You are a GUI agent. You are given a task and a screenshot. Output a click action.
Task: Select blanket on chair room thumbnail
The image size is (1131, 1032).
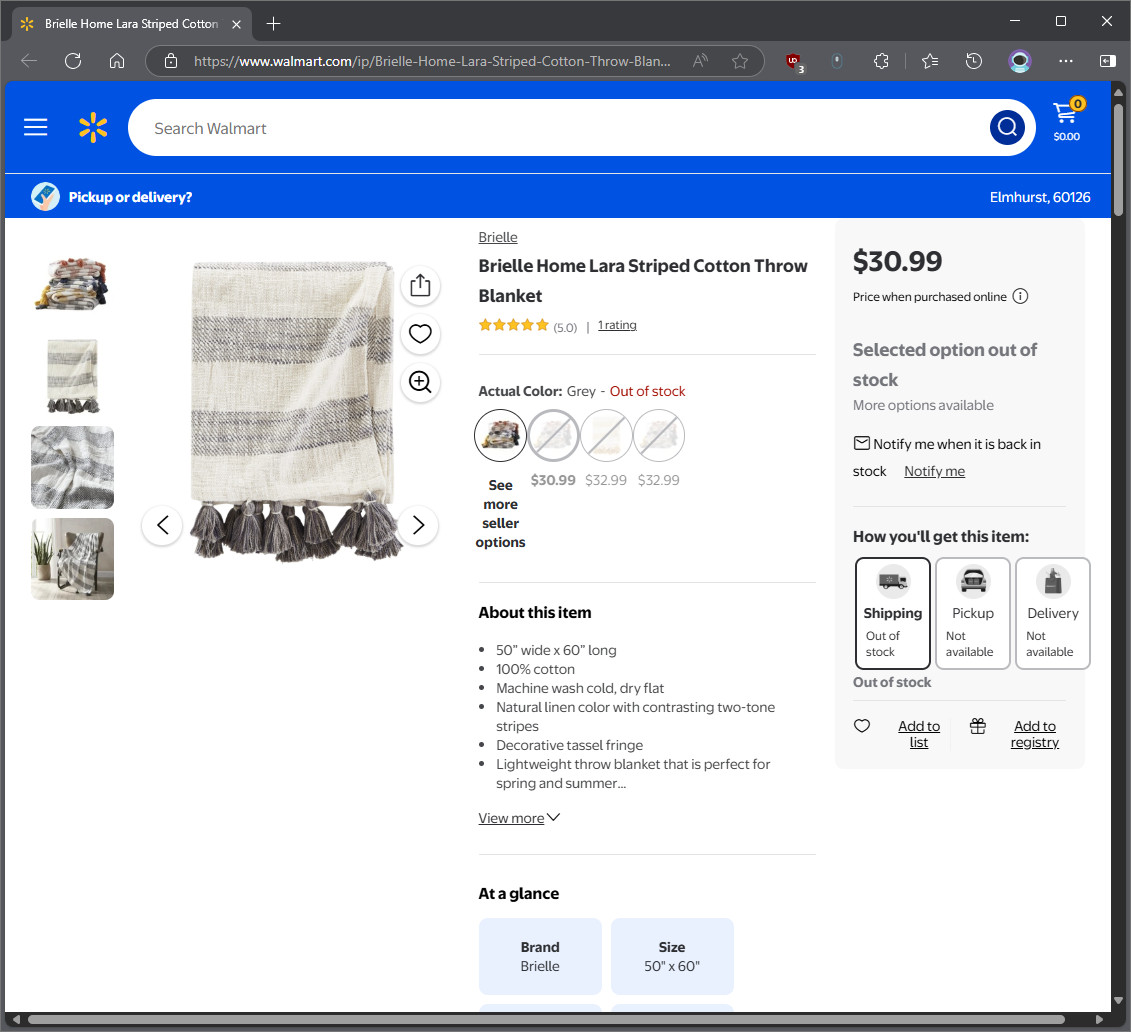point(72,559)
